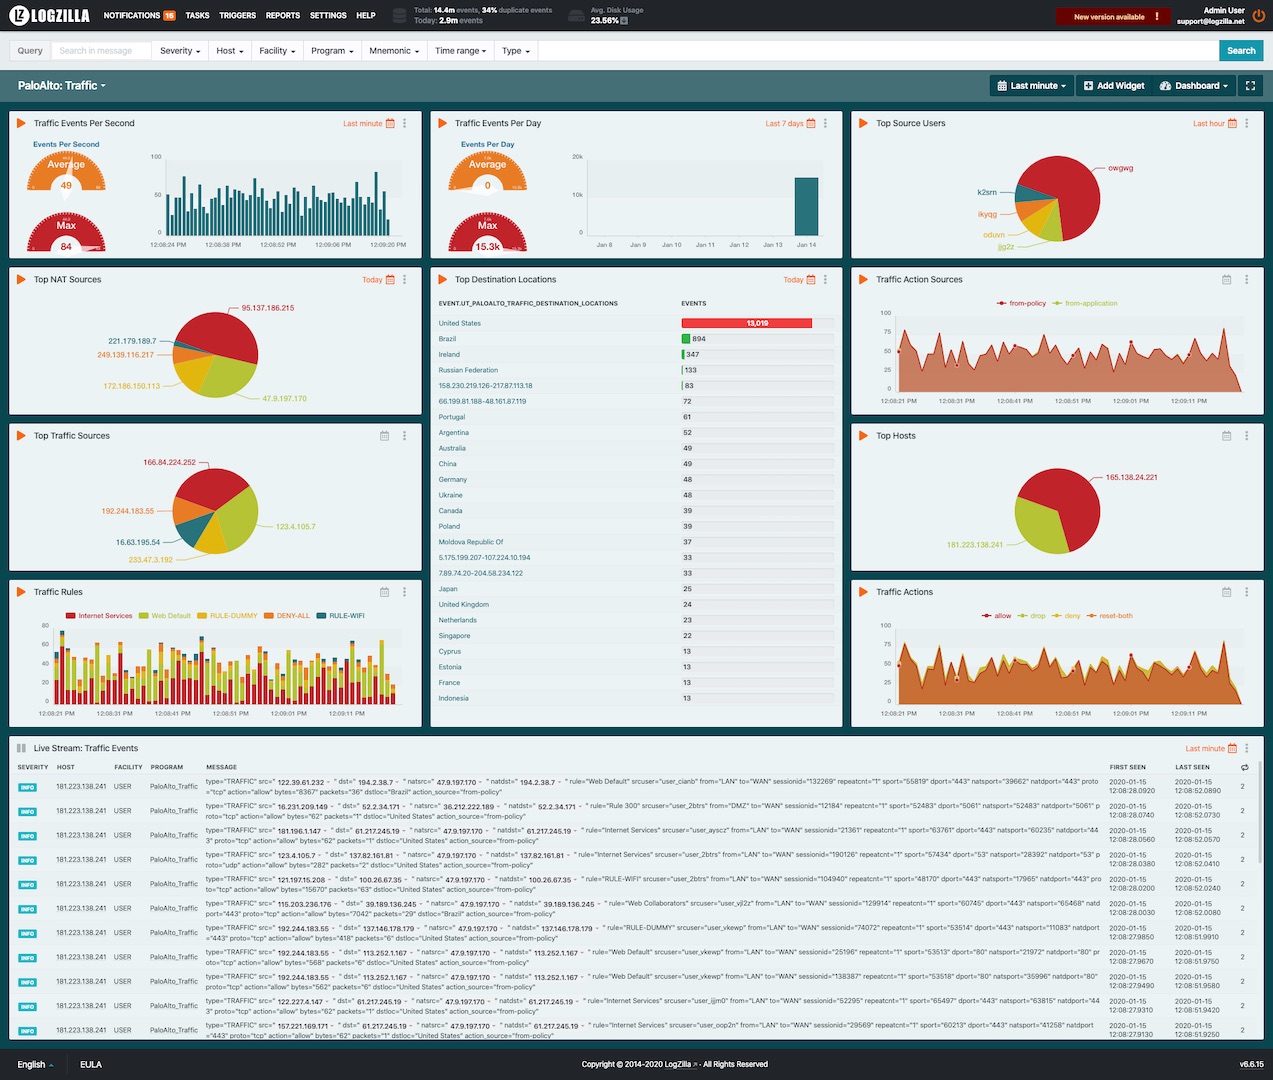1273x1080 pixels.
Task: Toggle dashboard fullscreen mode
Action: pos(1251,85)
